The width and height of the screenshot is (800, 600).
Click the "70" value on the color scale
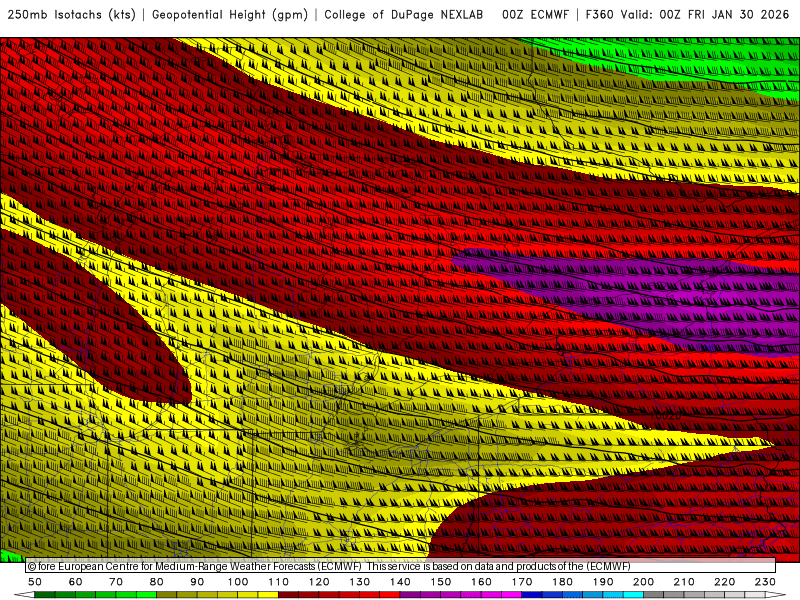click(116, 582)
